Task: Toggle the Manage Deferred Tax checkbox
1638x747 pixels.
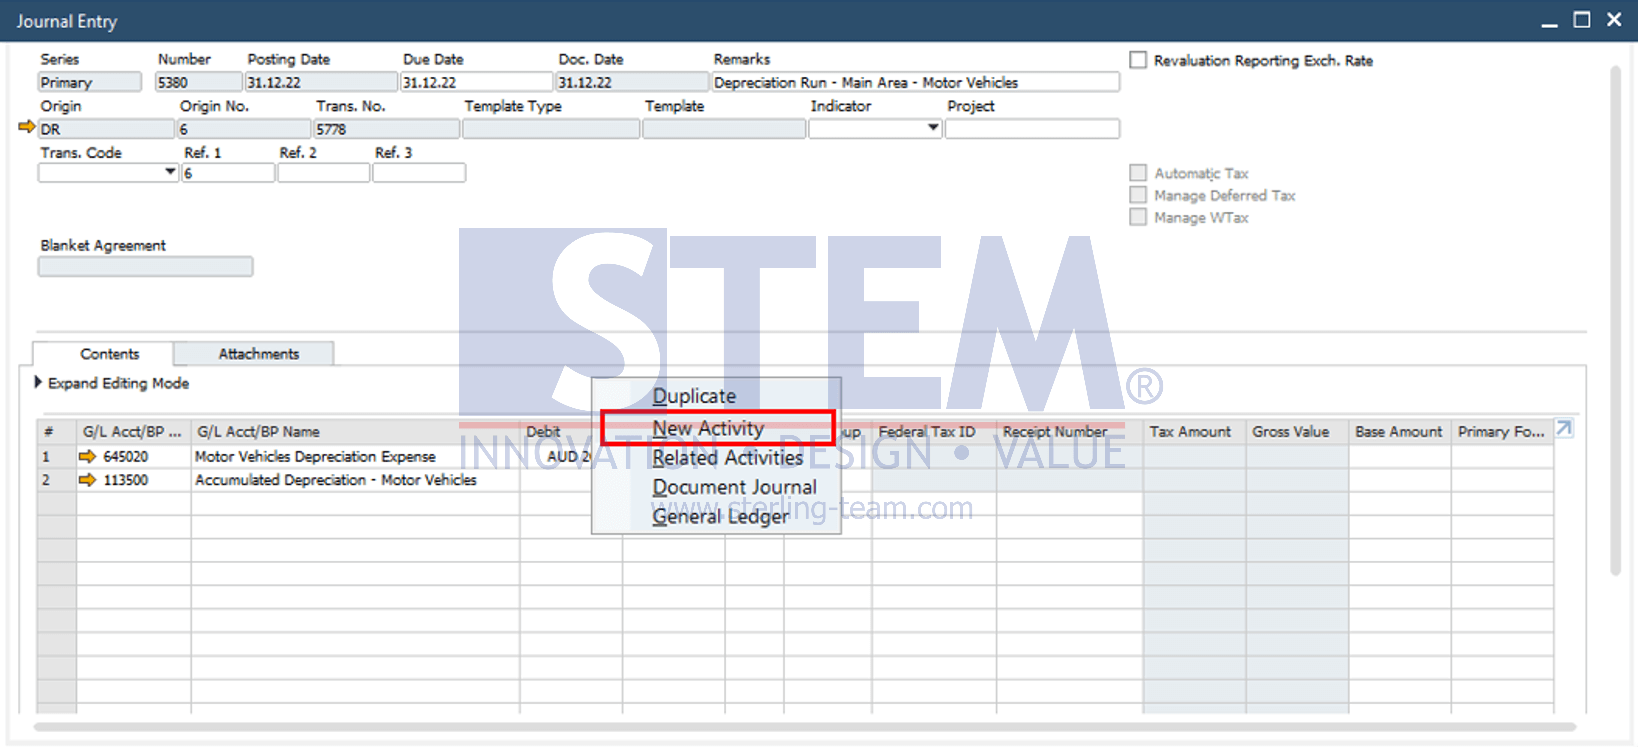Action: pyautogui.click(x=1138, y=195)
